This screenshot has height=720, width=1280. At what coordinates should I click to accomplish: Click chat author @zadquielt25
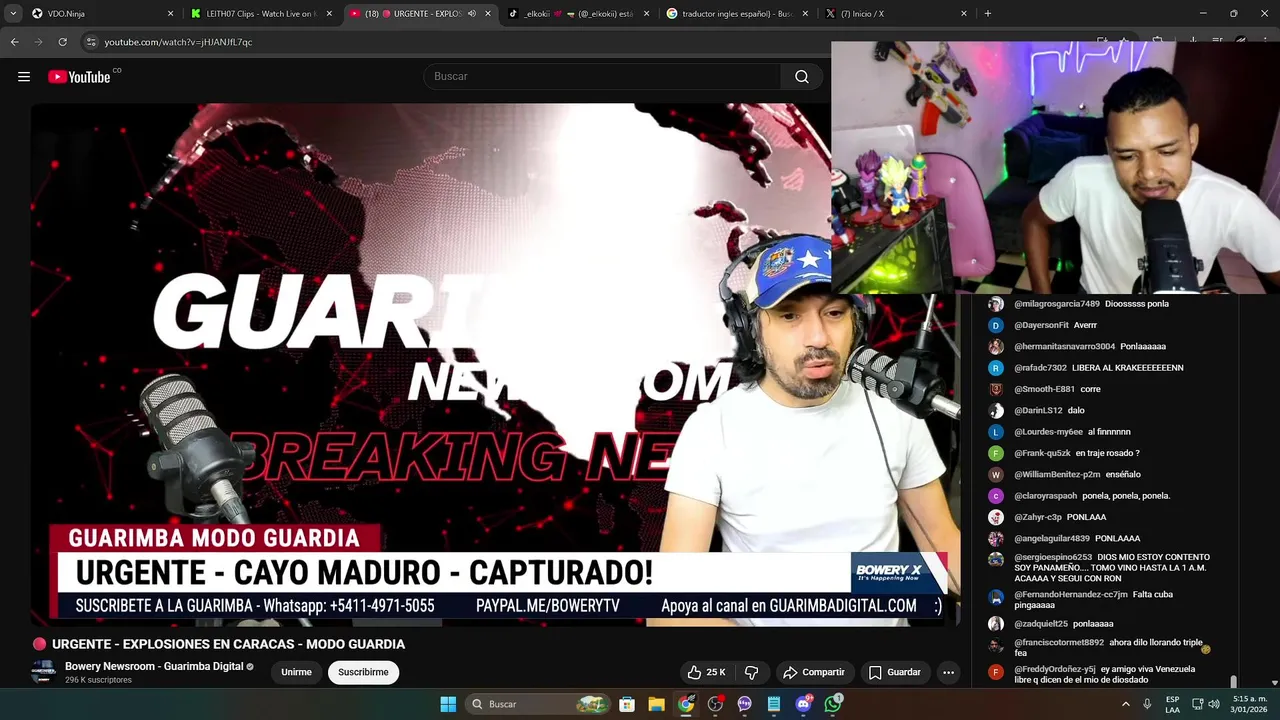(x=1041, y=624)
